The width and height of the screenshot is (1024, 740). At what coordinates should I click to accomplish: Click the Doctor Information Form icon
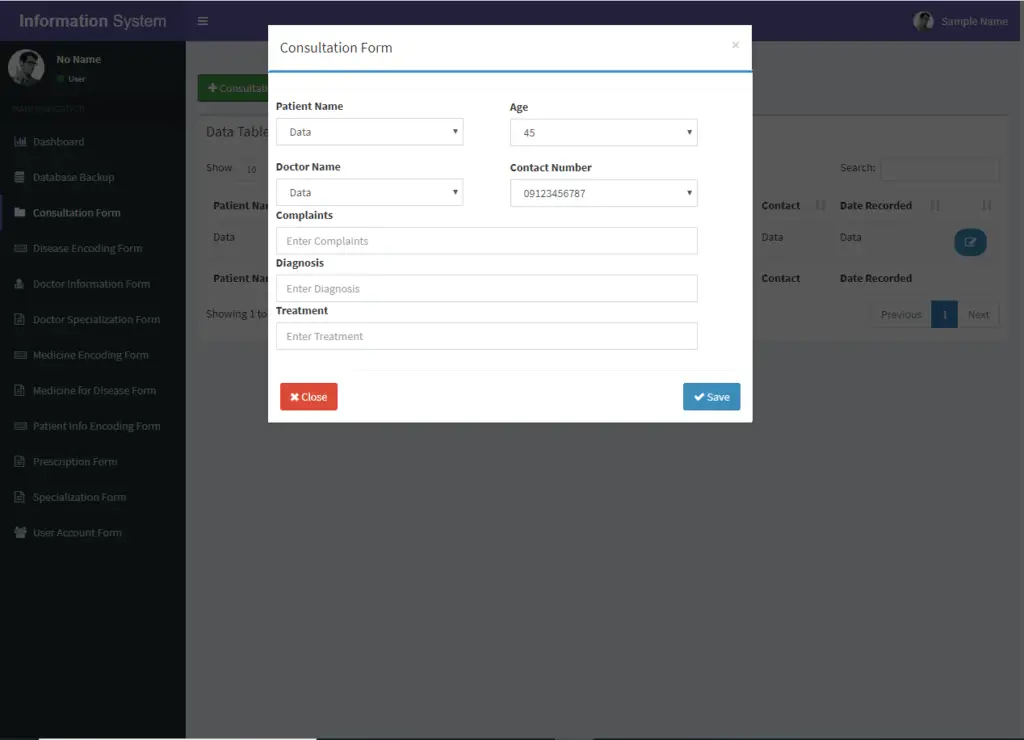click(x=20, y=283)
